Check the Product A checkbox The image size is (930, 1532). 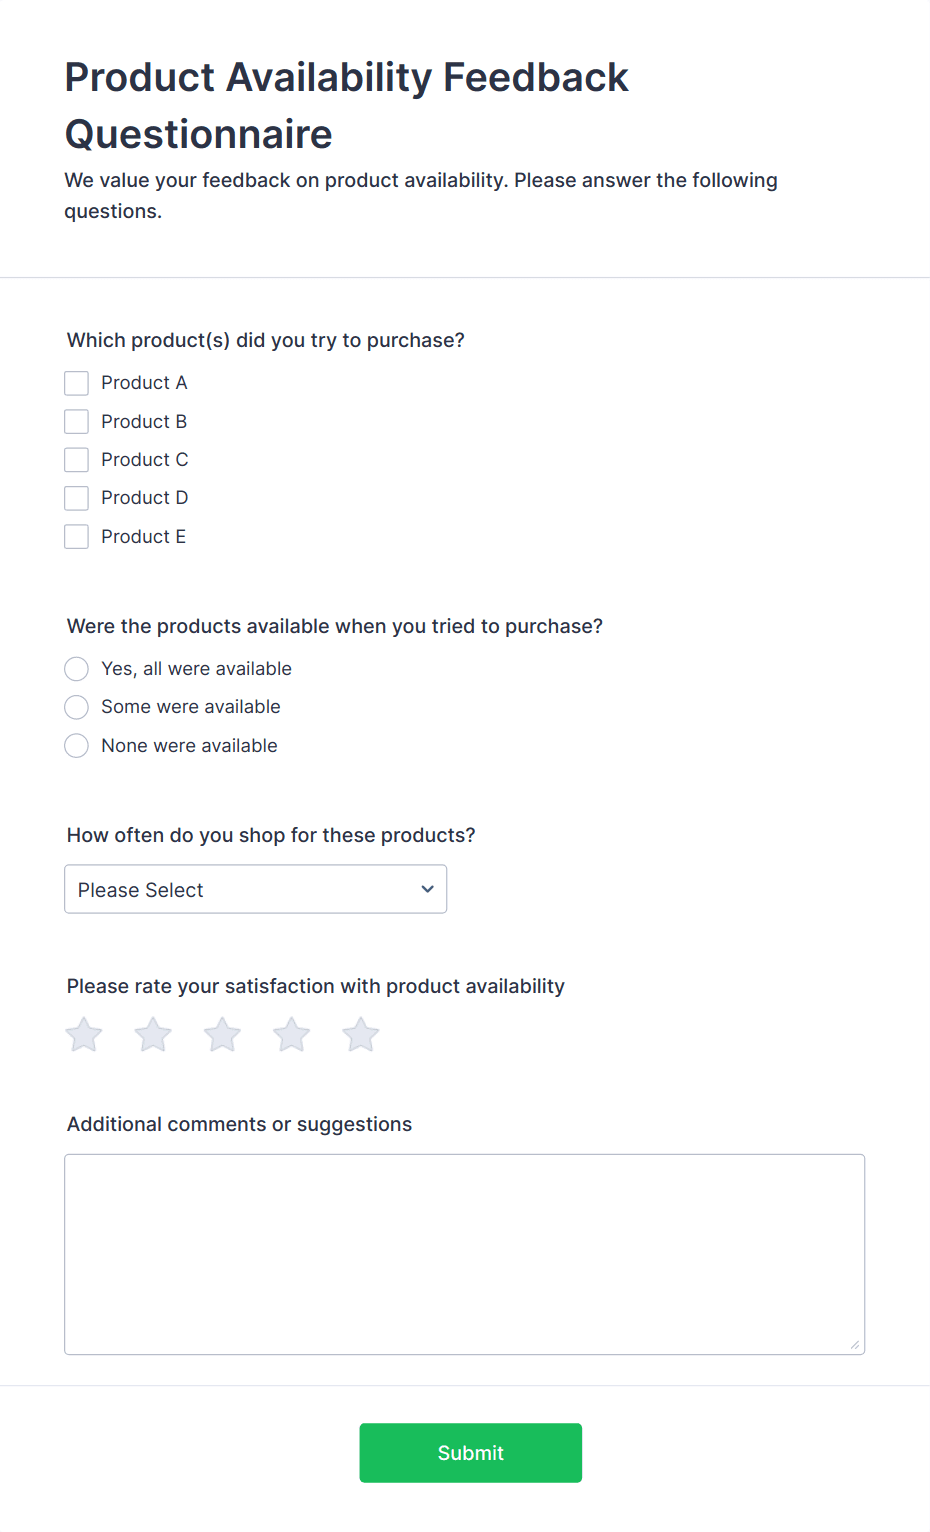(77, 383)
